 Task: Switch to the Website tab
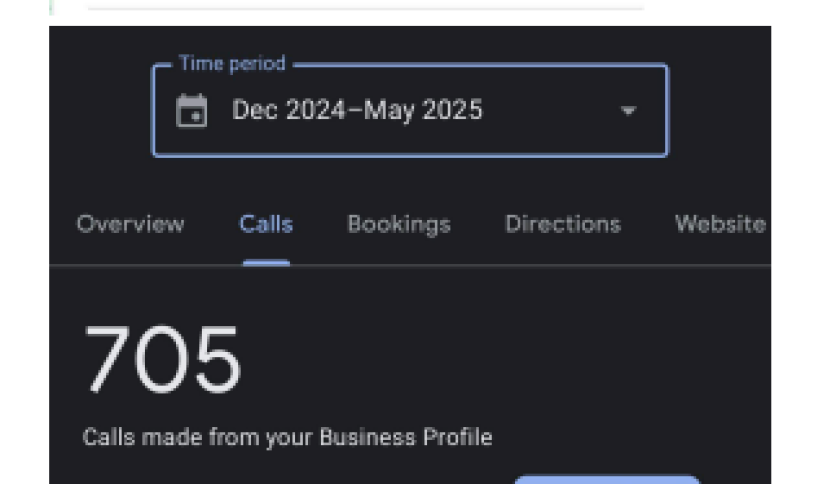720,224
